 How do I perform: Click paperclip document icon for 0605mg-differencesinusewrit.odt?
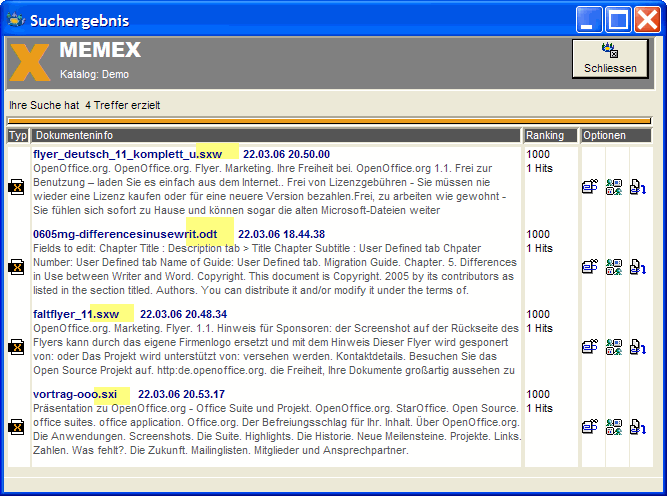(x=591, y=267)
